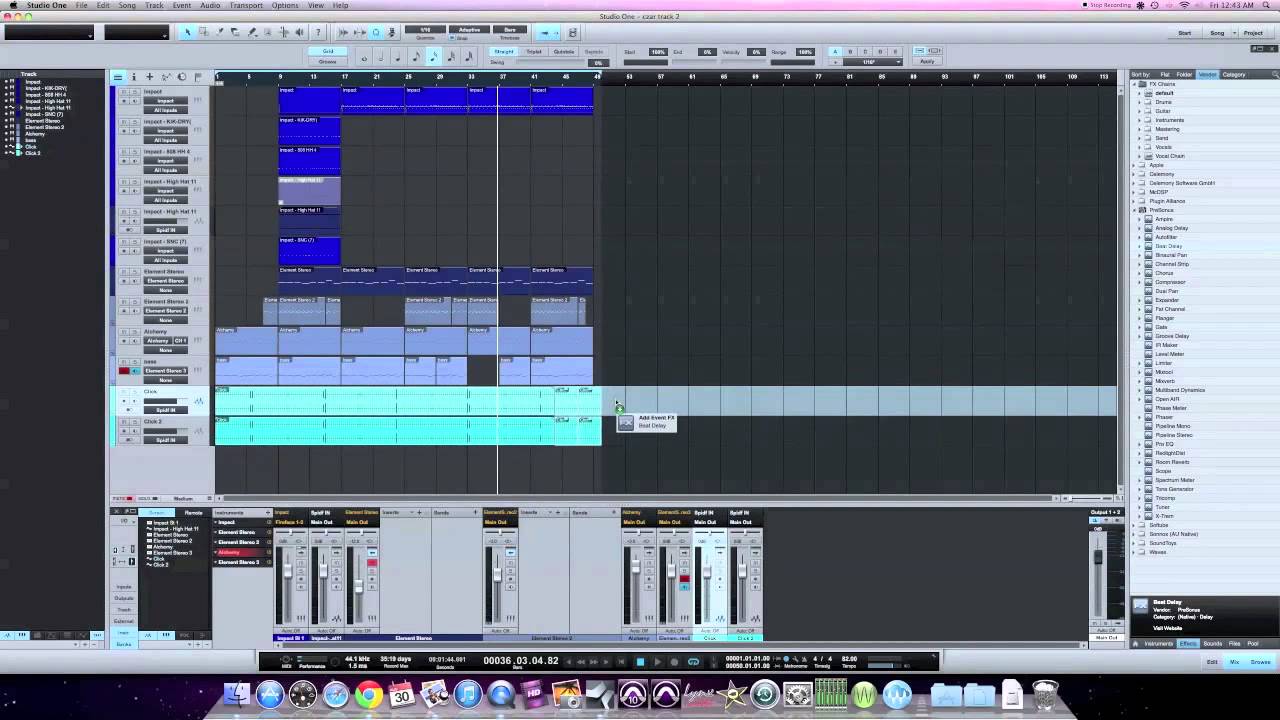Select the Eraser tool

click(235, 32)
